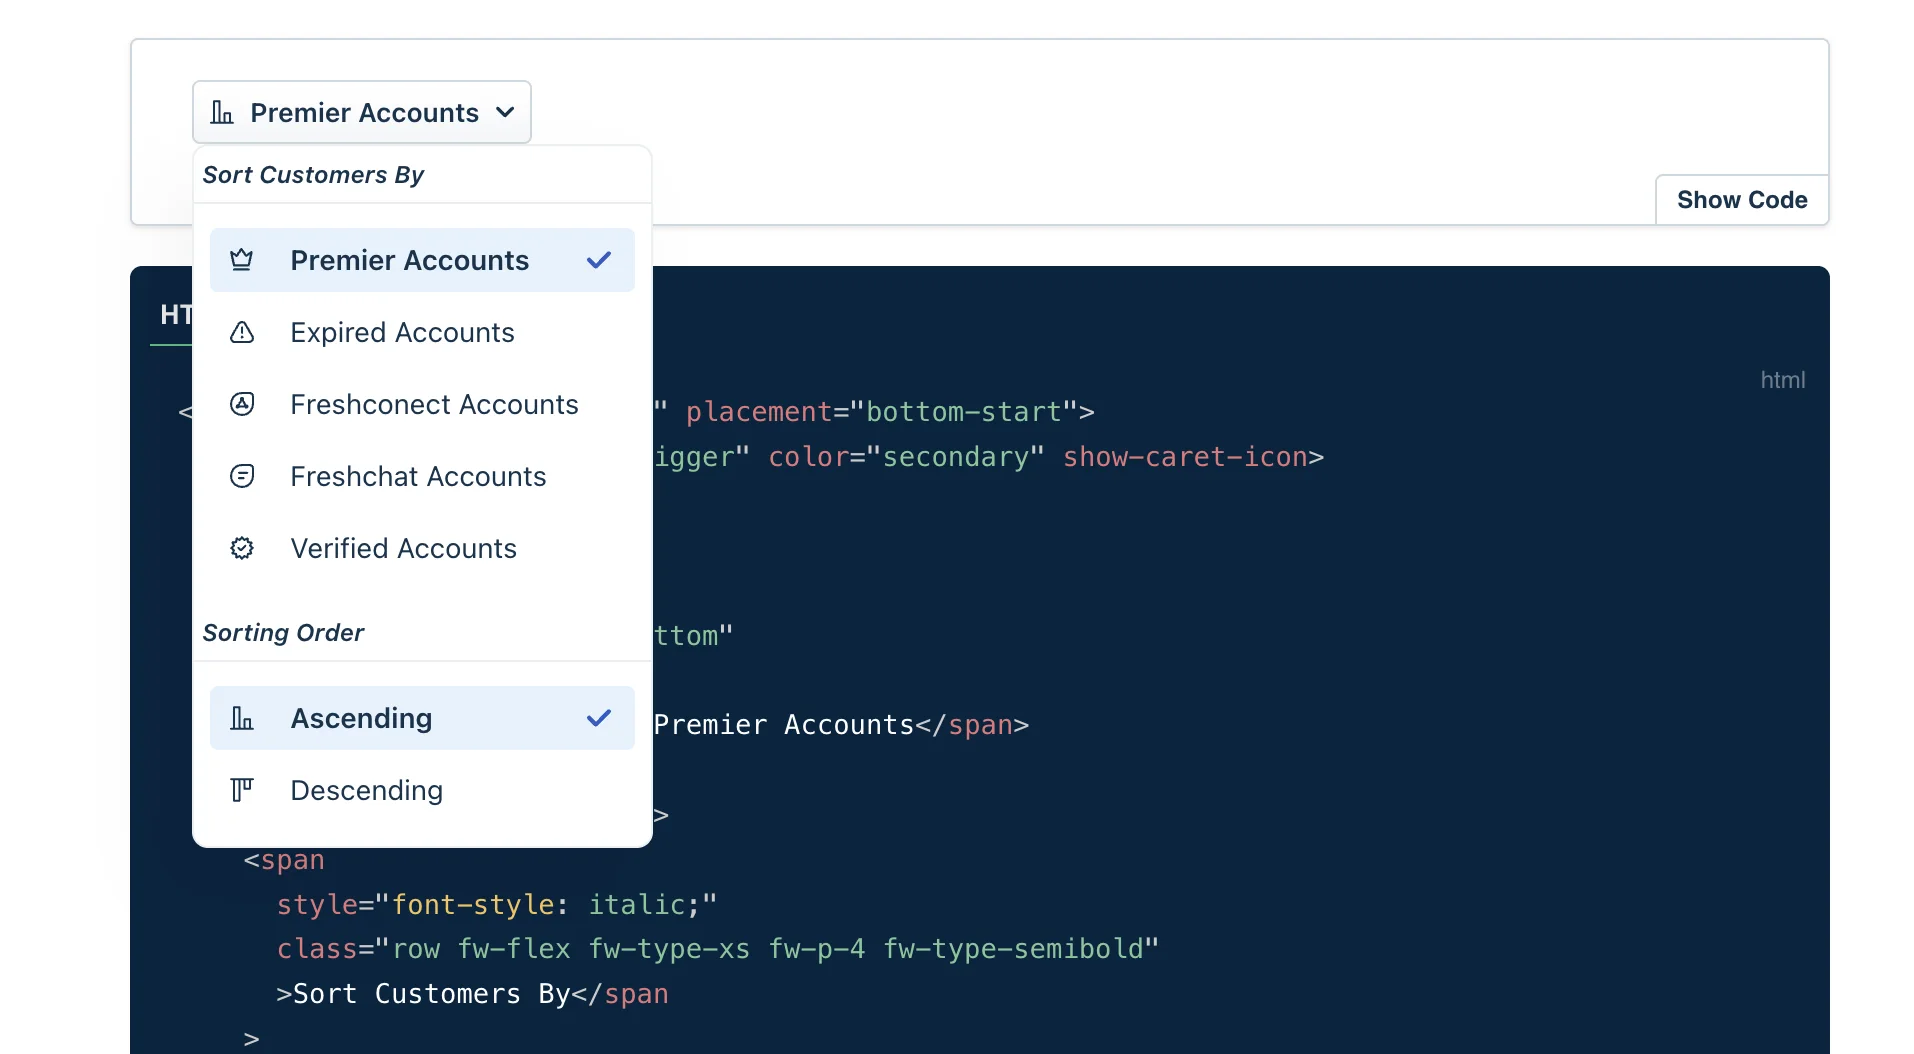
Task: Click the Sorting Order section heading
Action: [283, 633]
